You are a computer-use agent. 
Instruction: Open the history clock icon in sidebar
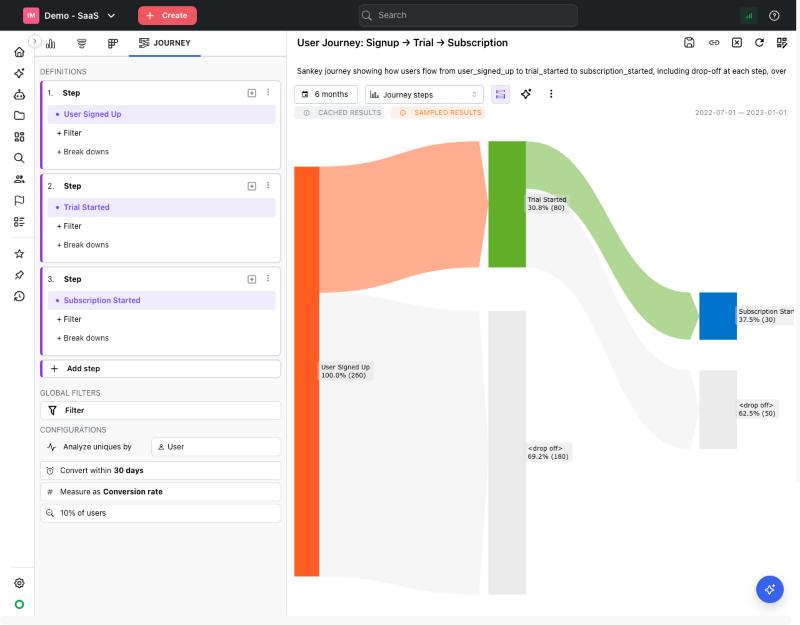pyautogui.click(x=19, y=296)
